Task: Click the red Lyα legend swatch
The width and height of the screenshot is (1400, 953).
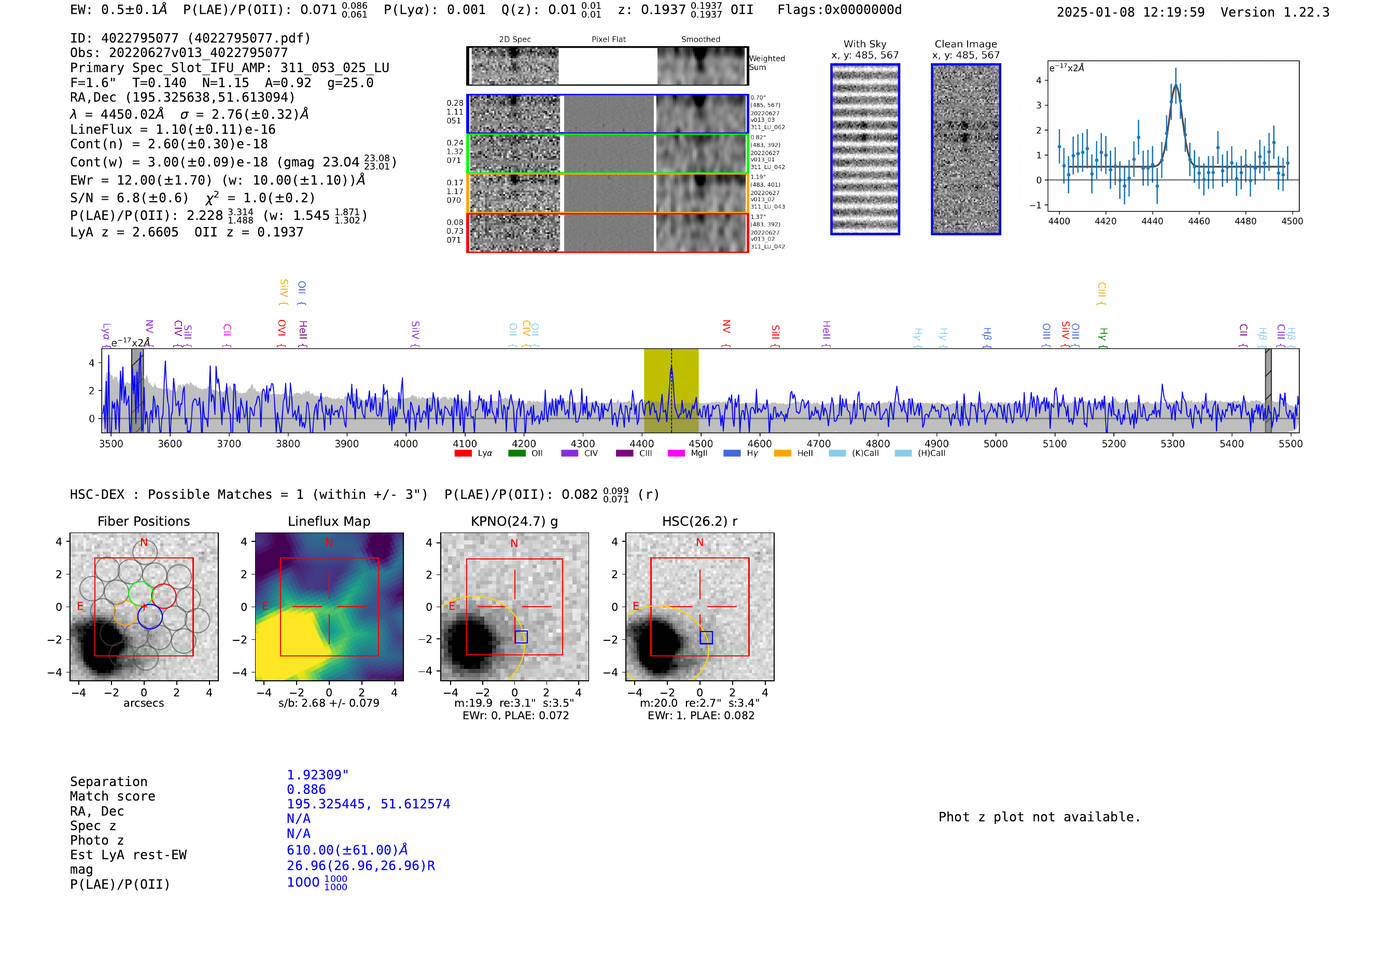Action: coord(463,453)
